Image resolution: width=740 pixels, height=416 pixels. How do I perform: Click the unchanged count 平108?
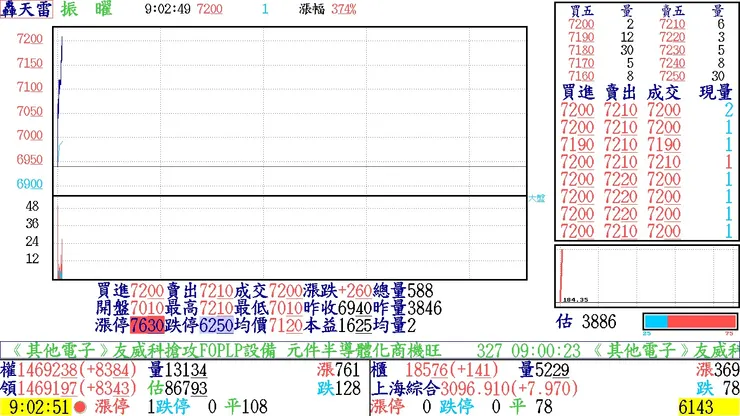(246, 407)
